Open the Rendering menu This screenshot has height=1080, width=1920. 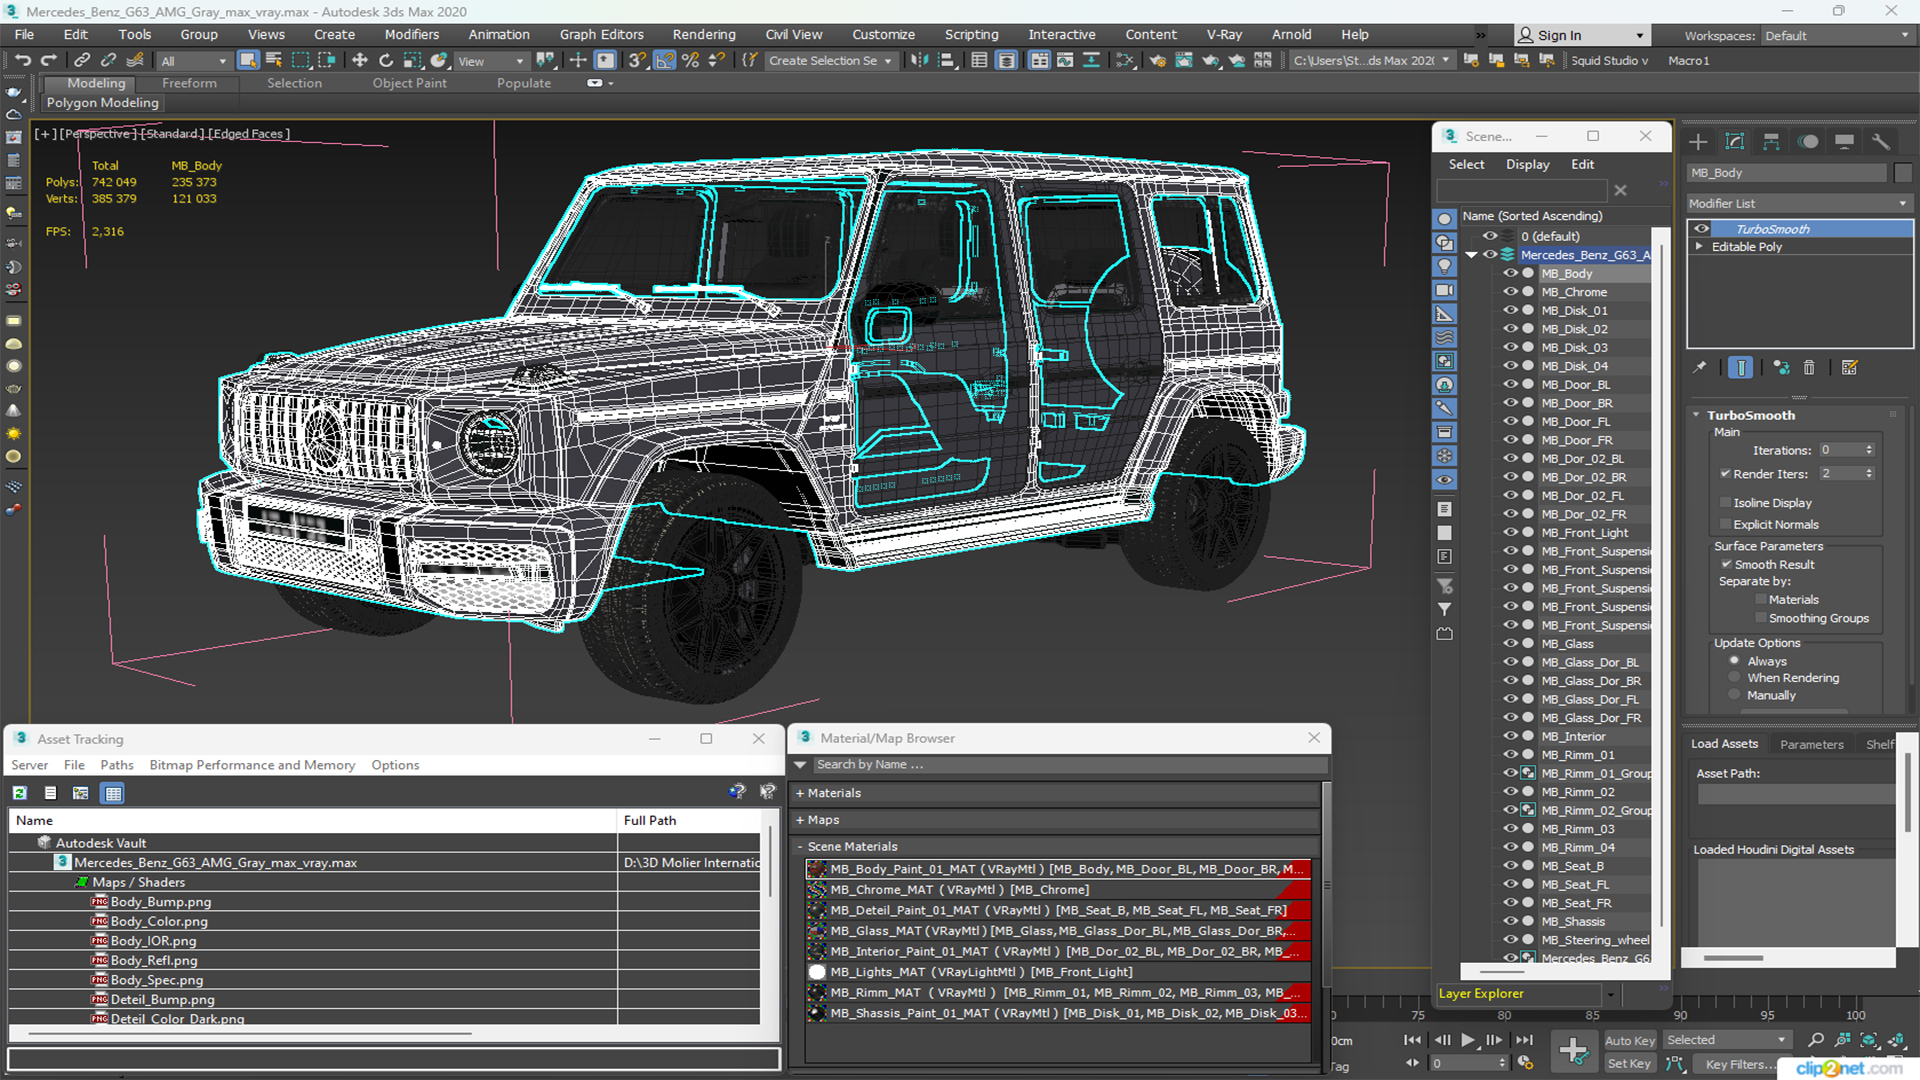click(703, 35)
